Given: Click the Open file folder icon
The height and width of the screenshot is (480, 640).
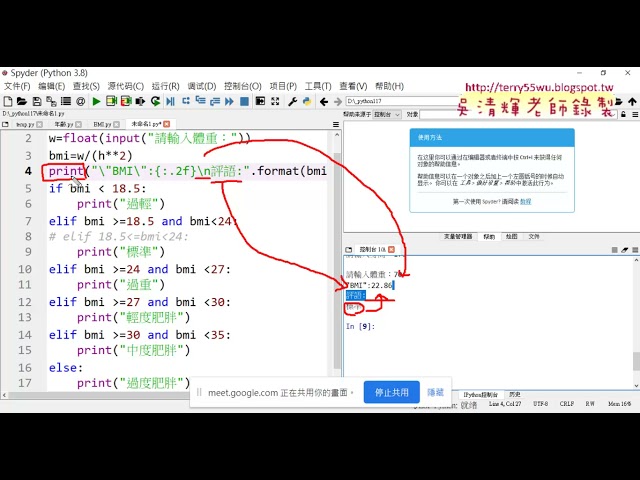Looking at the screenshot, I should click(x=22, y=101).
